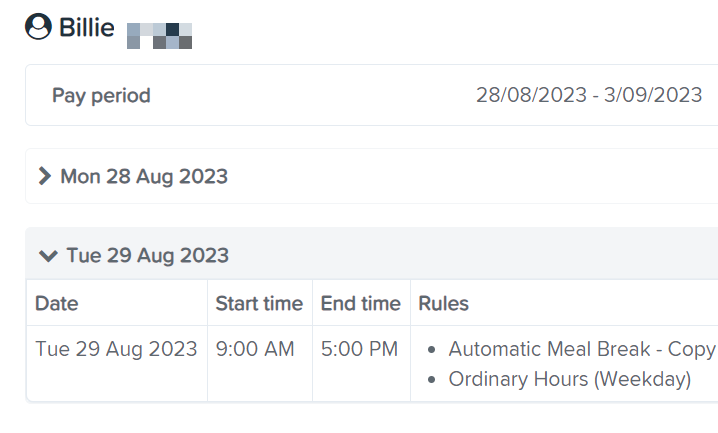Click the right chevron beside Mon 28 Aug

pos(44,176)
